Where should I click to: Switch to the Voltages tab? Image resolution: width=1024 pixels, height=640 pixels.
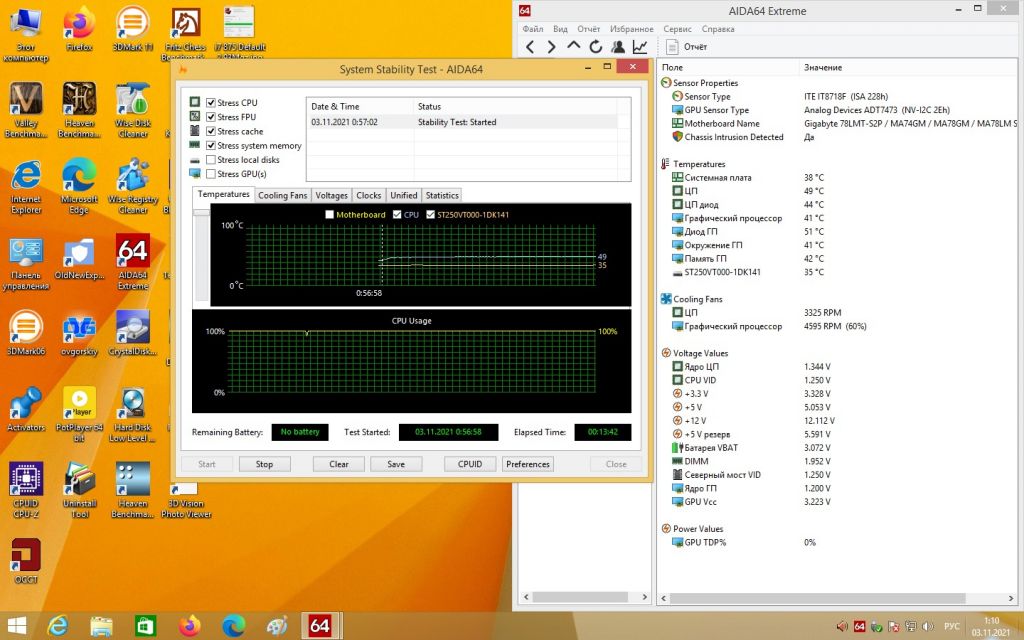tap(332, 195)
